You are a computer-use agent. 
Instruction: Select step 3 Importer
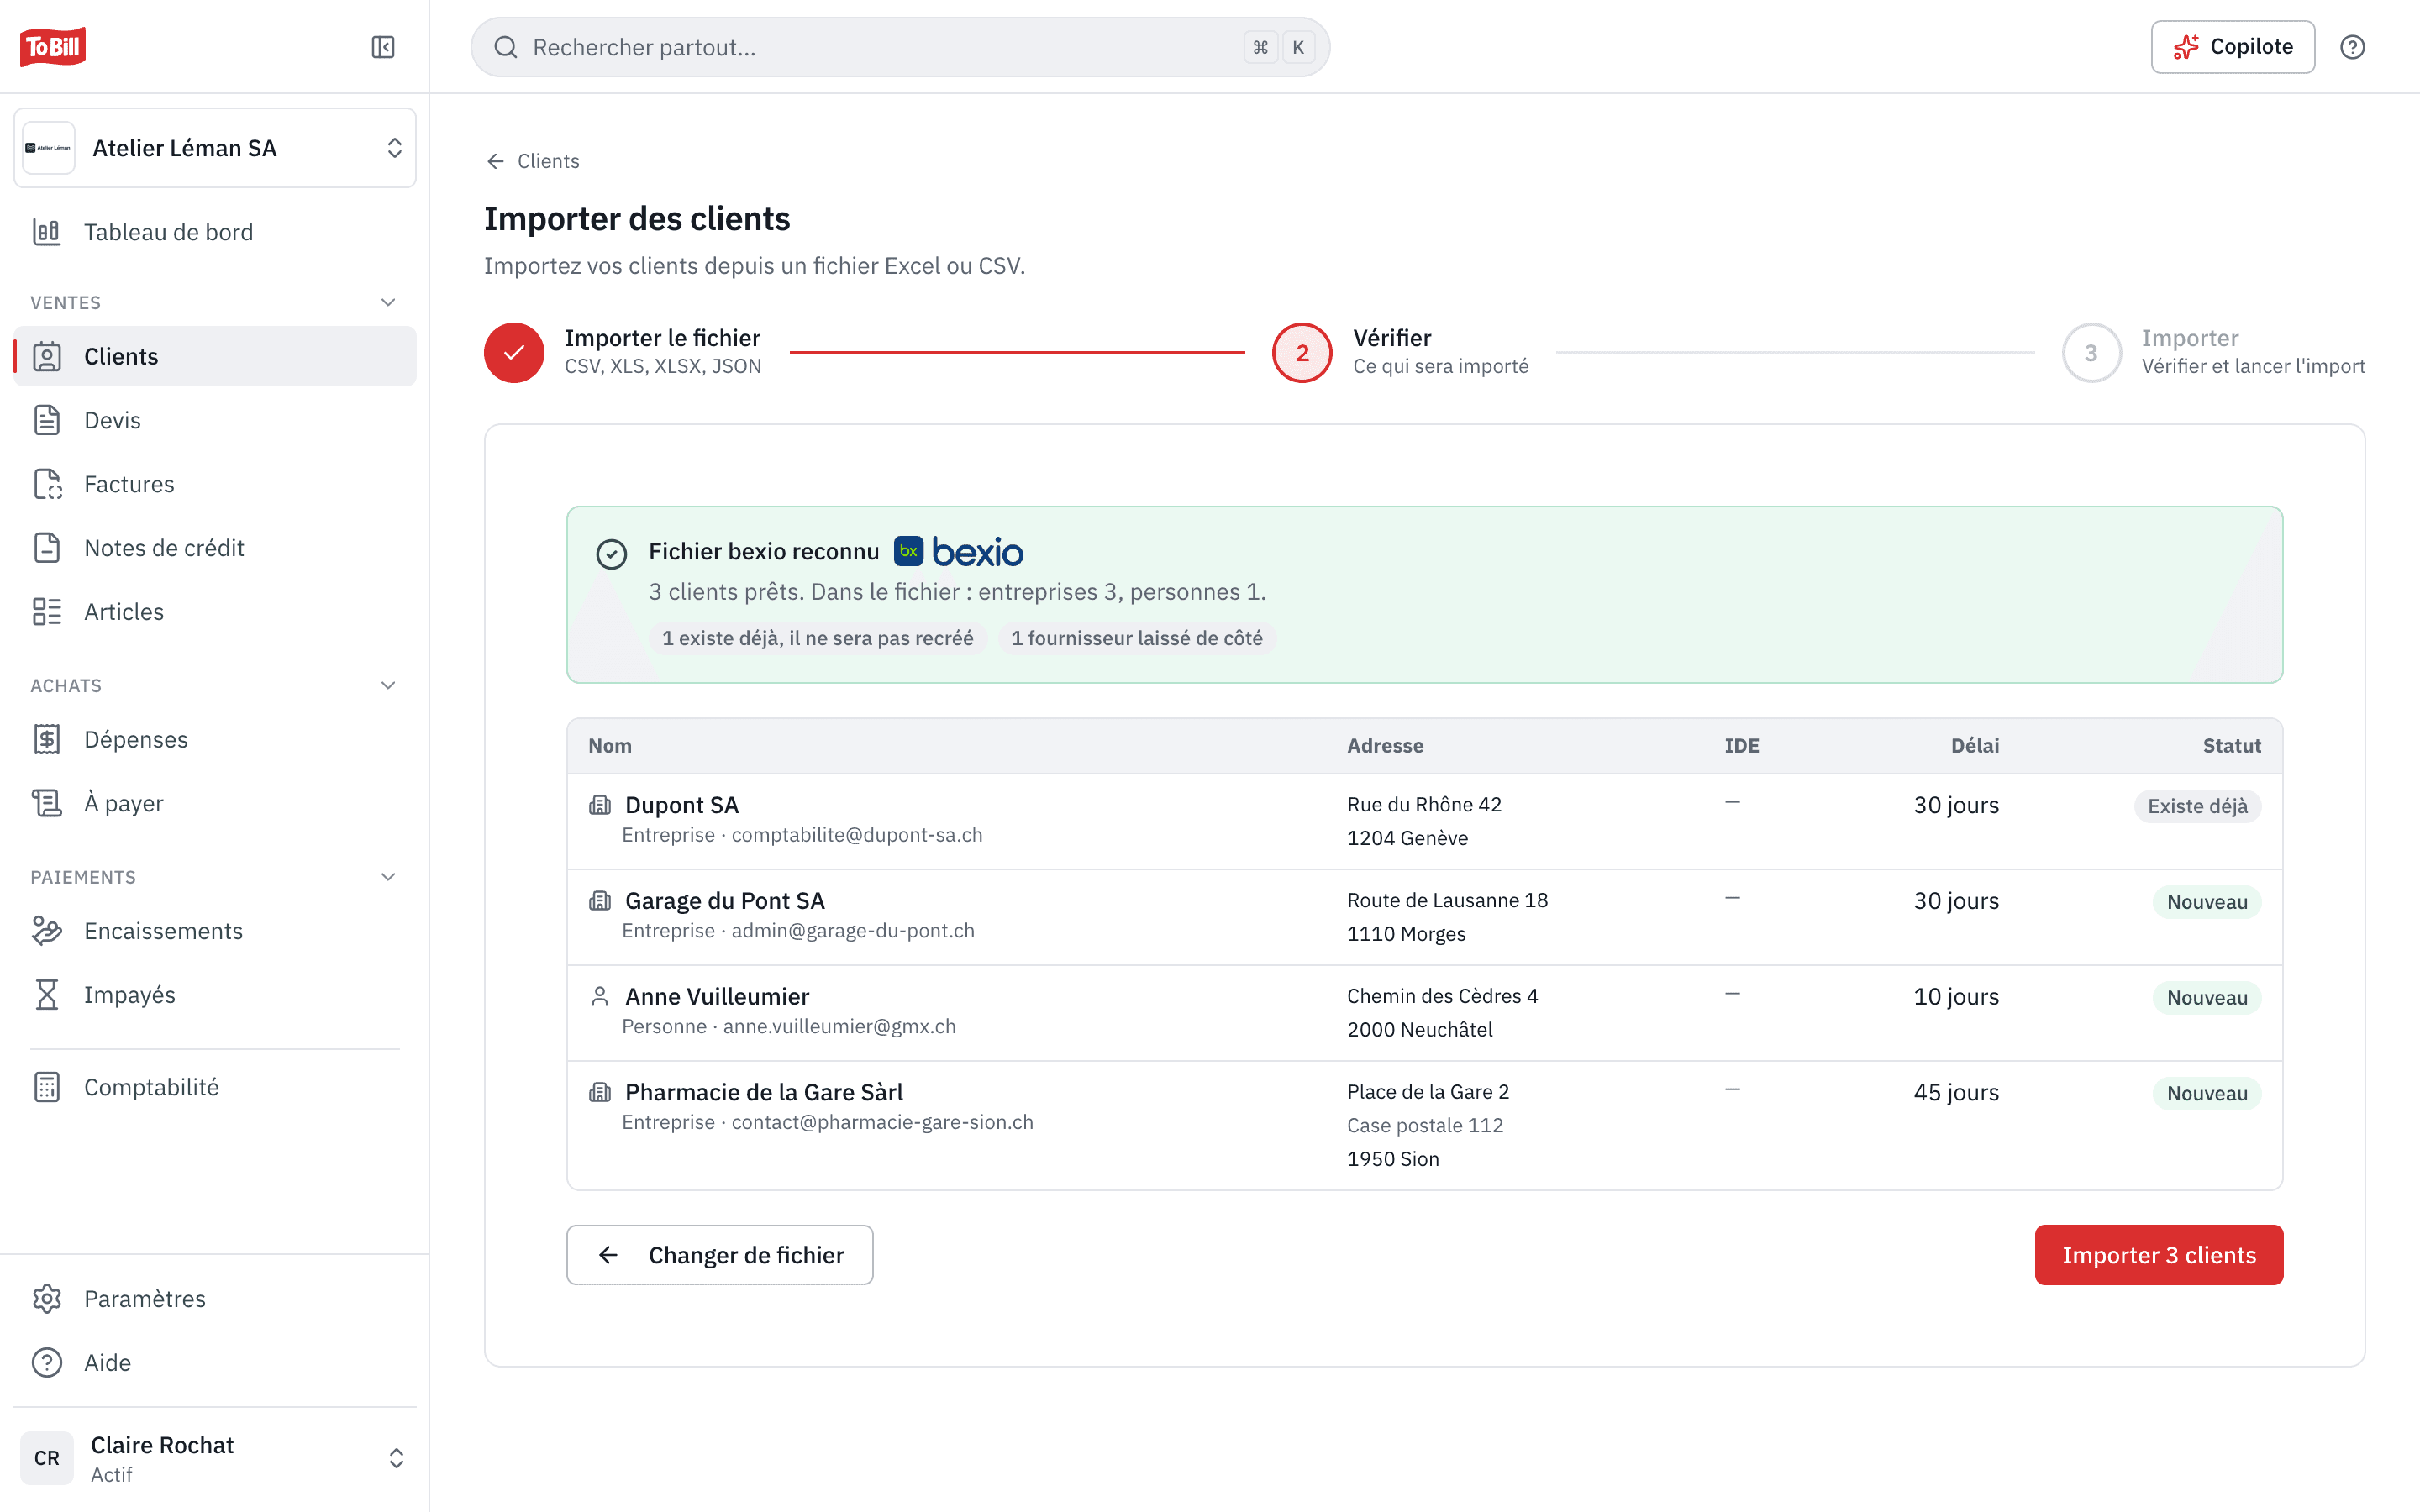(2213, 352)
